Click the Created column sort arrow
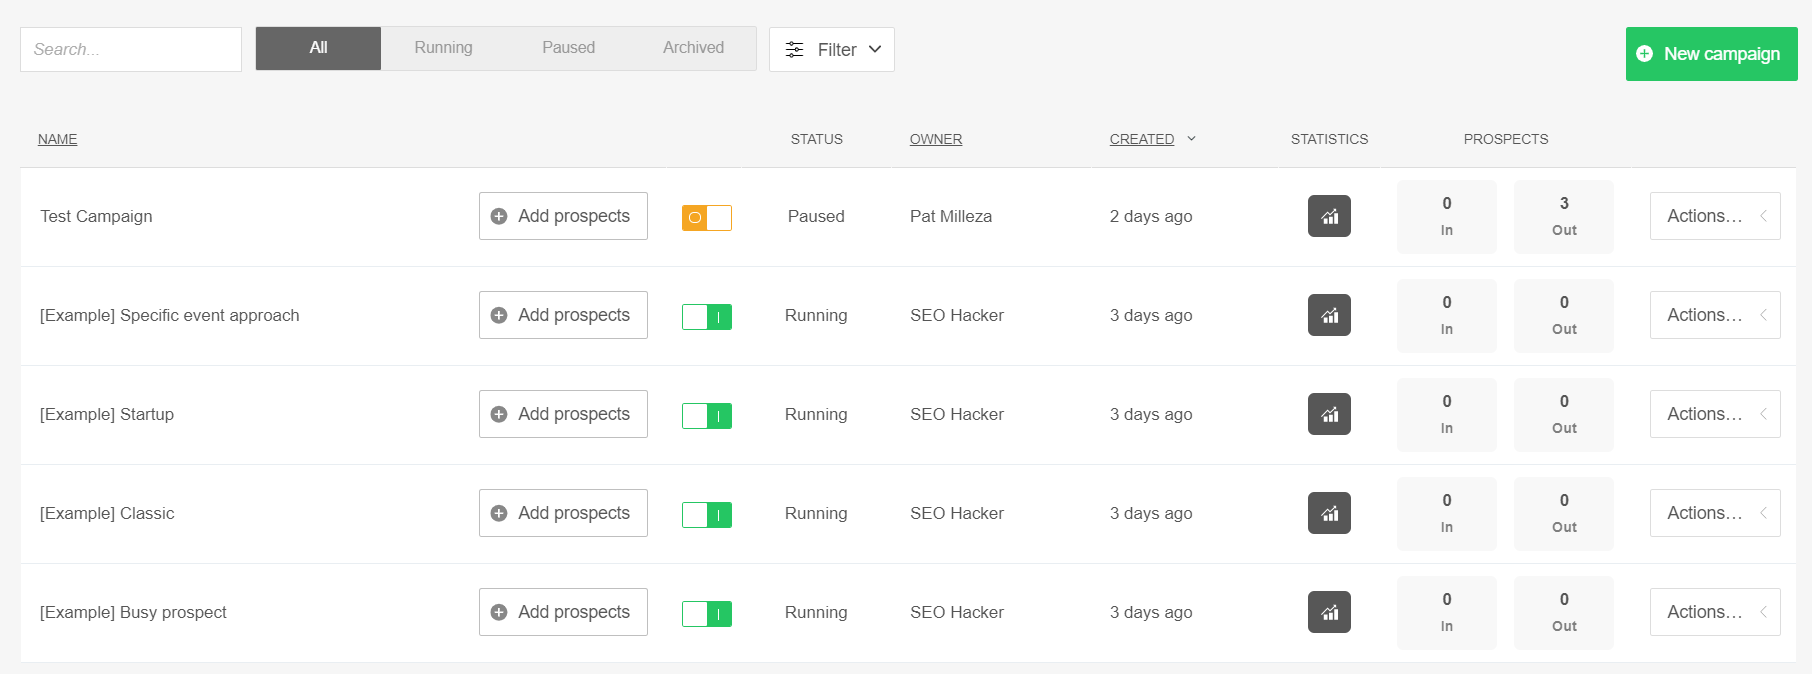 (1191, 139)
